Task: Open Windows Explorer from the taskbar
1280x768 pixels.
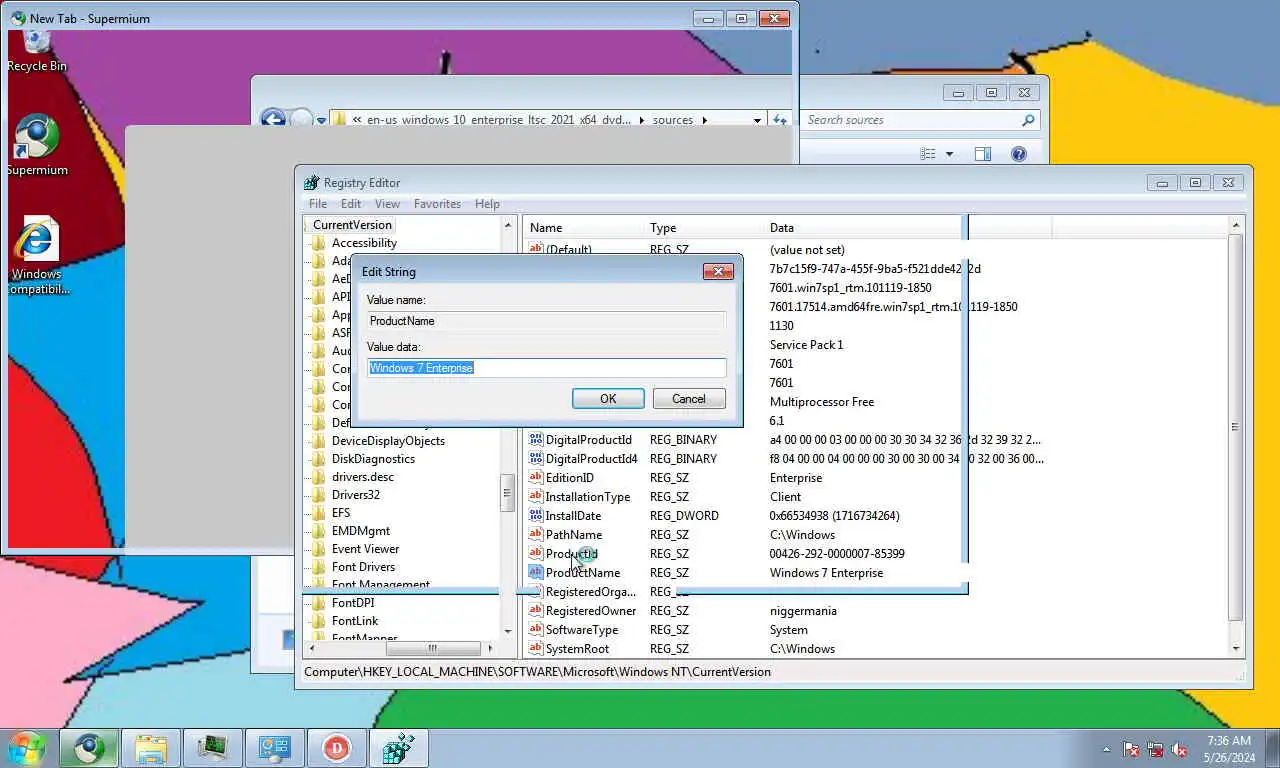Action: click(151, 748)
